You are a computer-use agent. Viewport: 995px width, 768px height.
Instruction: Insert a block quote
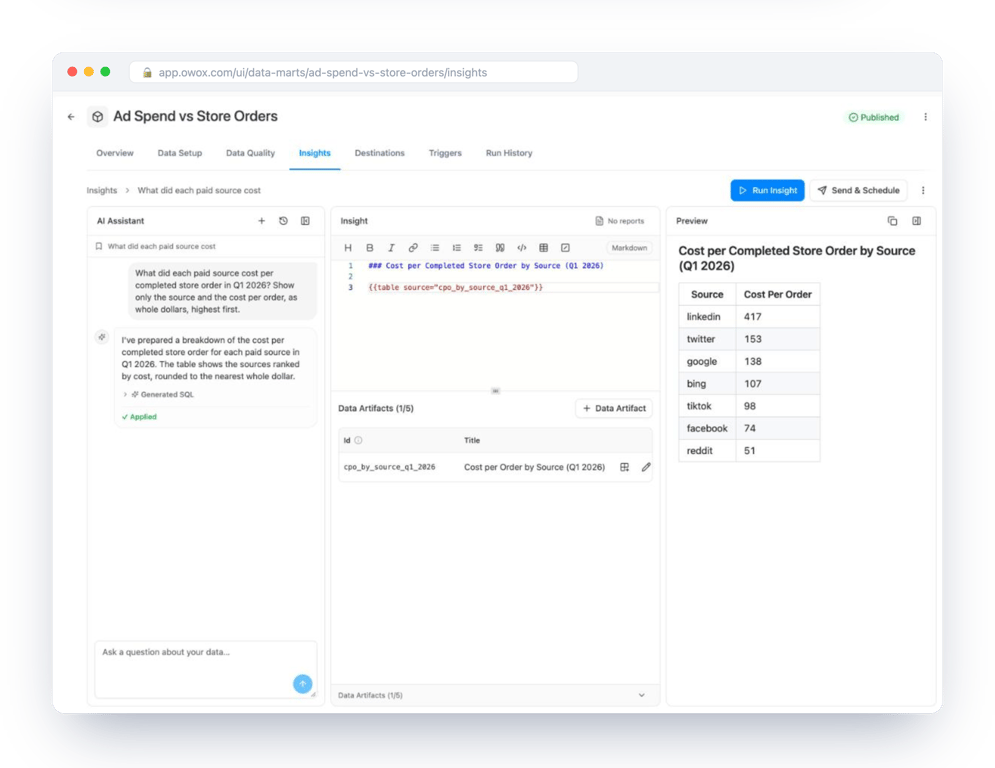pyautogui.click(x=500, y=248)
